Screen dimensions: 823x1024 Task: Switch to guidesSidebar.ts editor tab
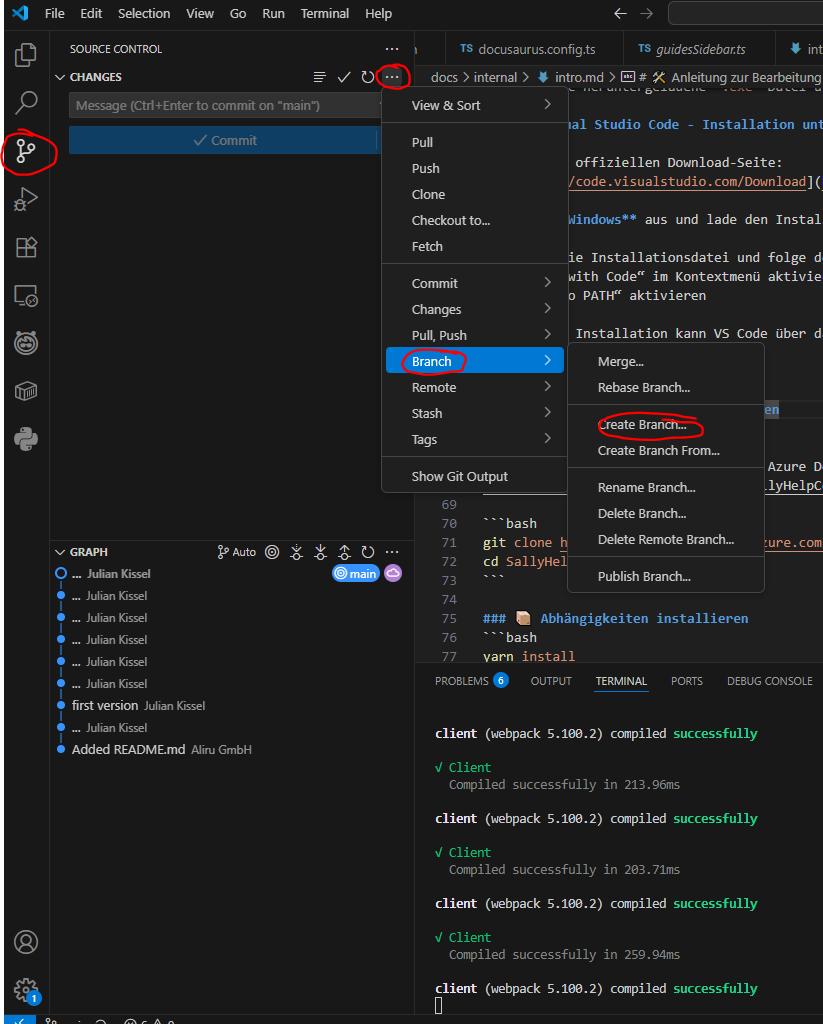(699, 49)
